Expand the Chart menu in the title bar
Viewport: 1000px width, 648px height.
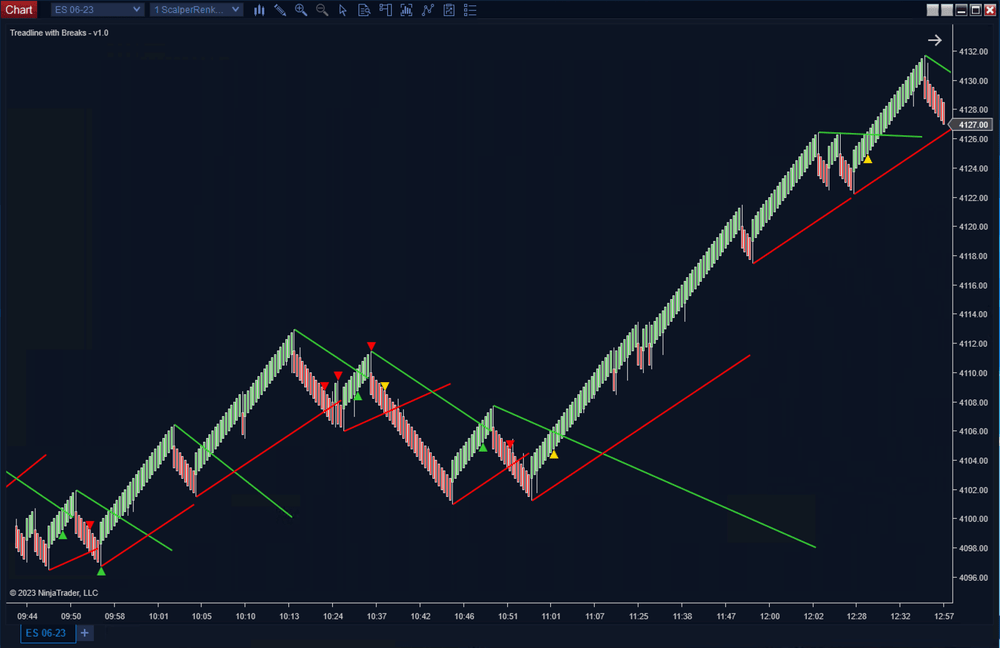point(19,9)
